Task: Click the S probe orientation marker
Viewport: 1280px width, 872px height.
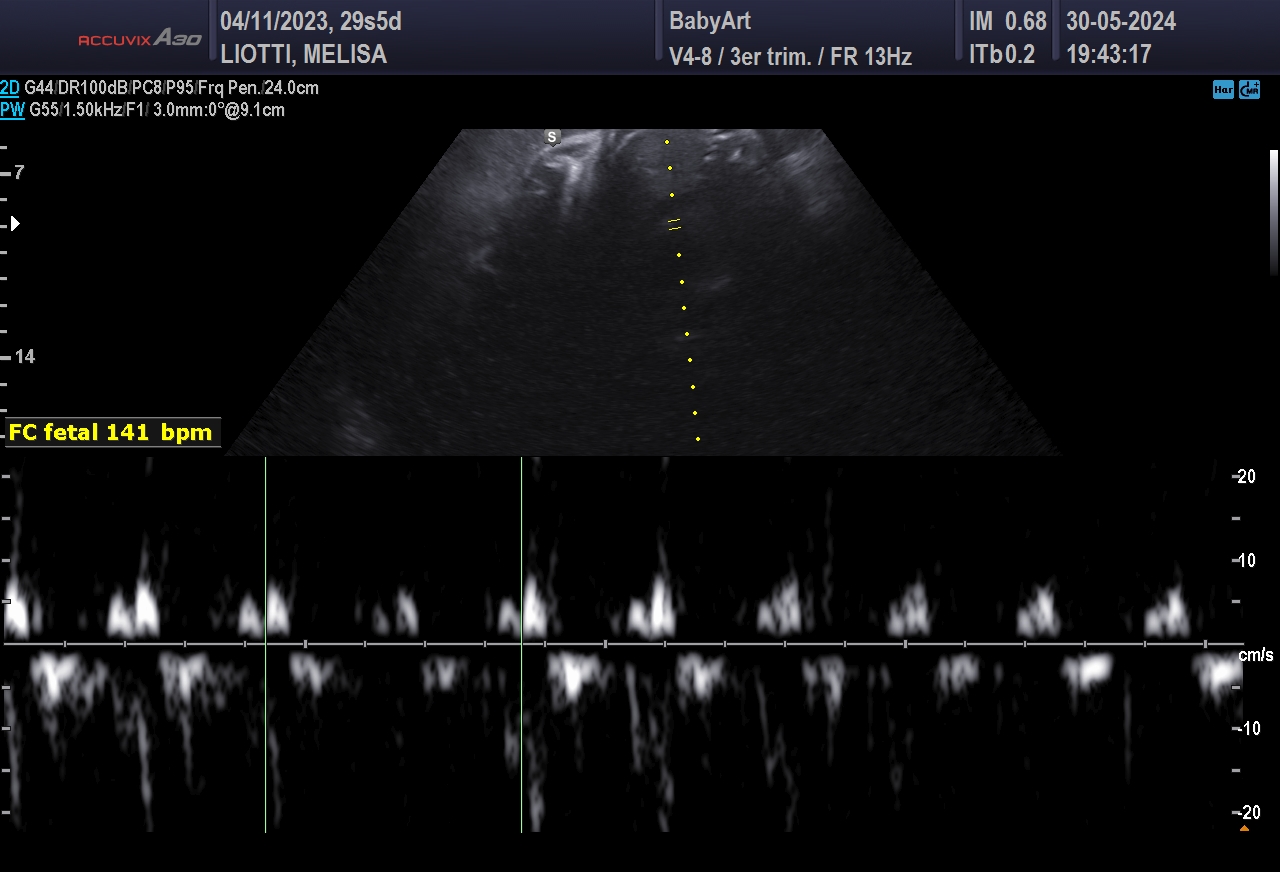Action: tap(551, 136)
